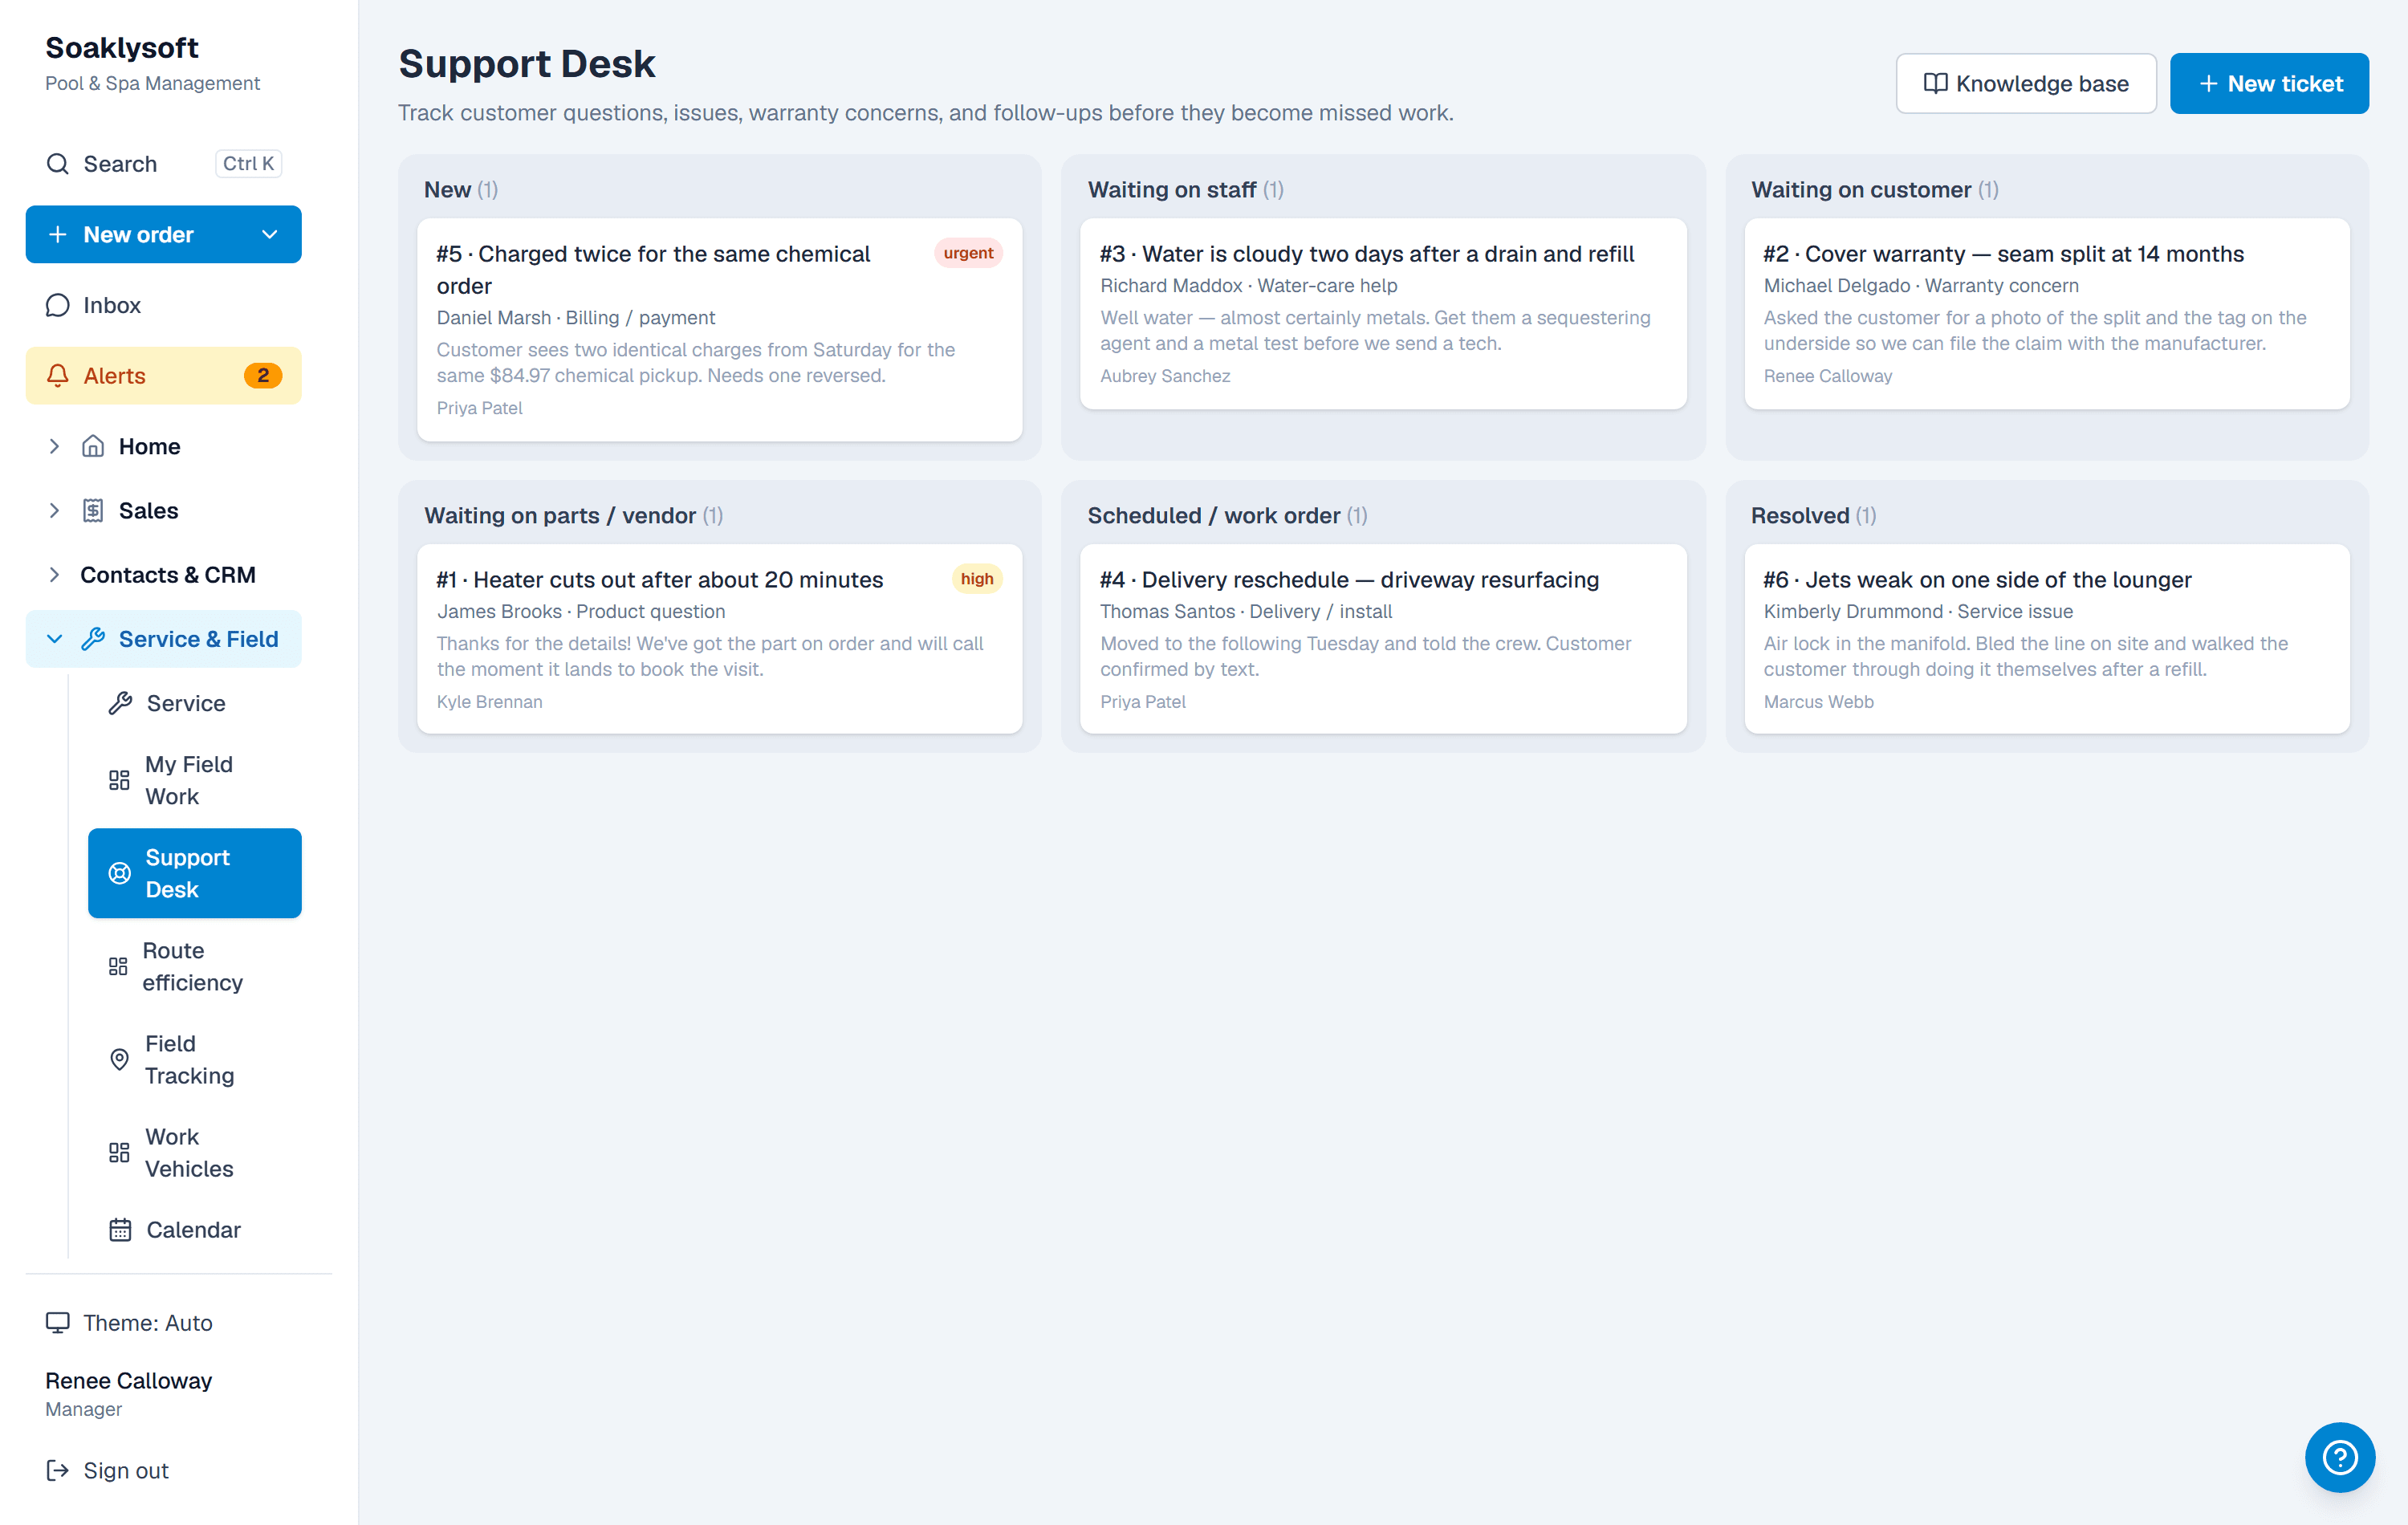Open Route efficiency page
This screenshot has width=2408, height=1525.
tap(194, 966)
